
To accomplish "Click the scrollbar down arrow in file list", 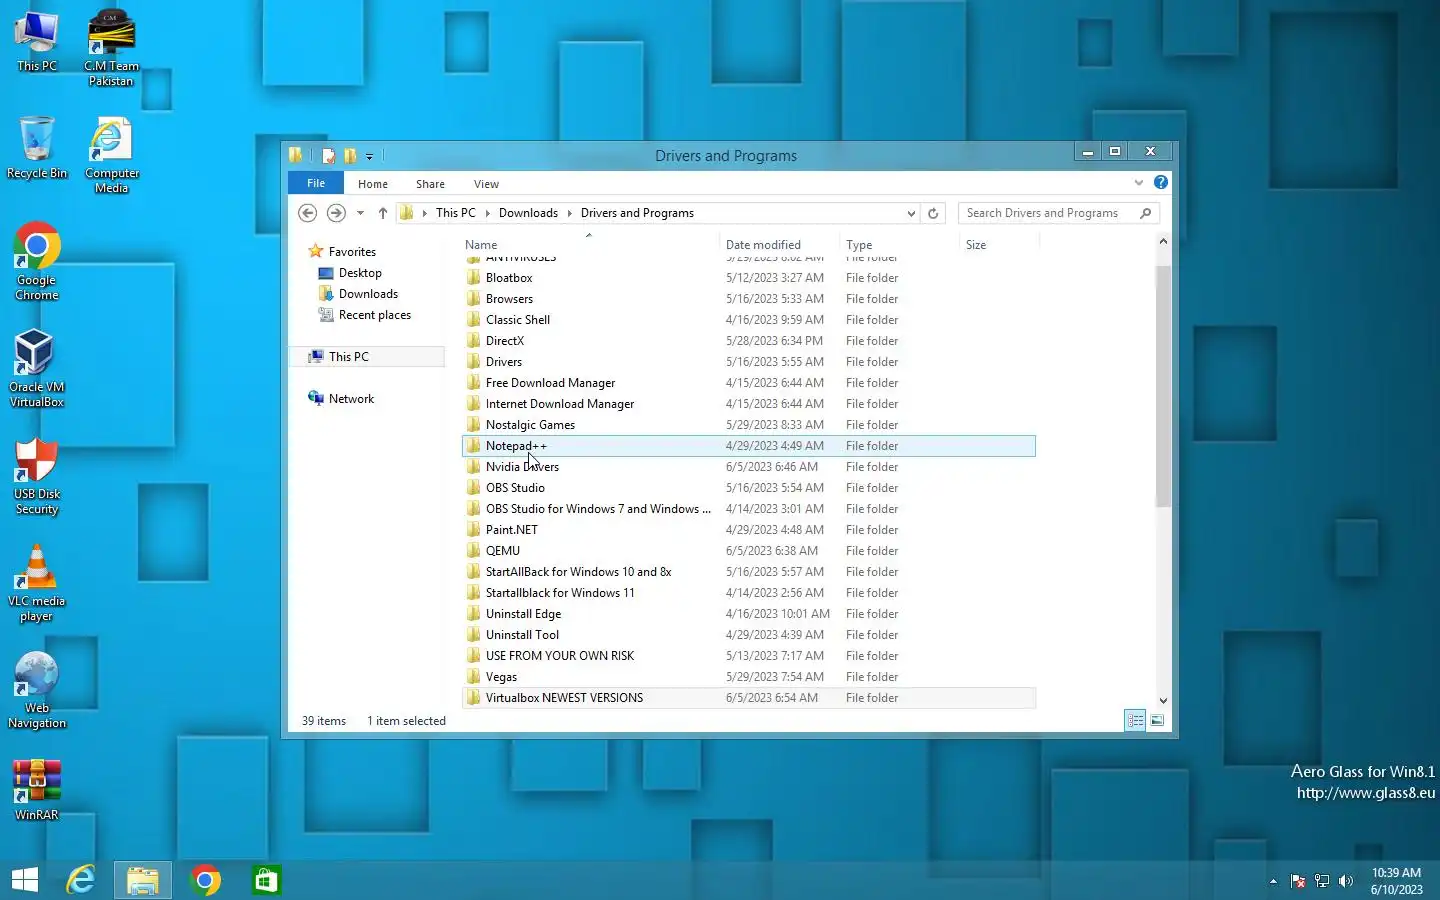I will [1163, 701].
